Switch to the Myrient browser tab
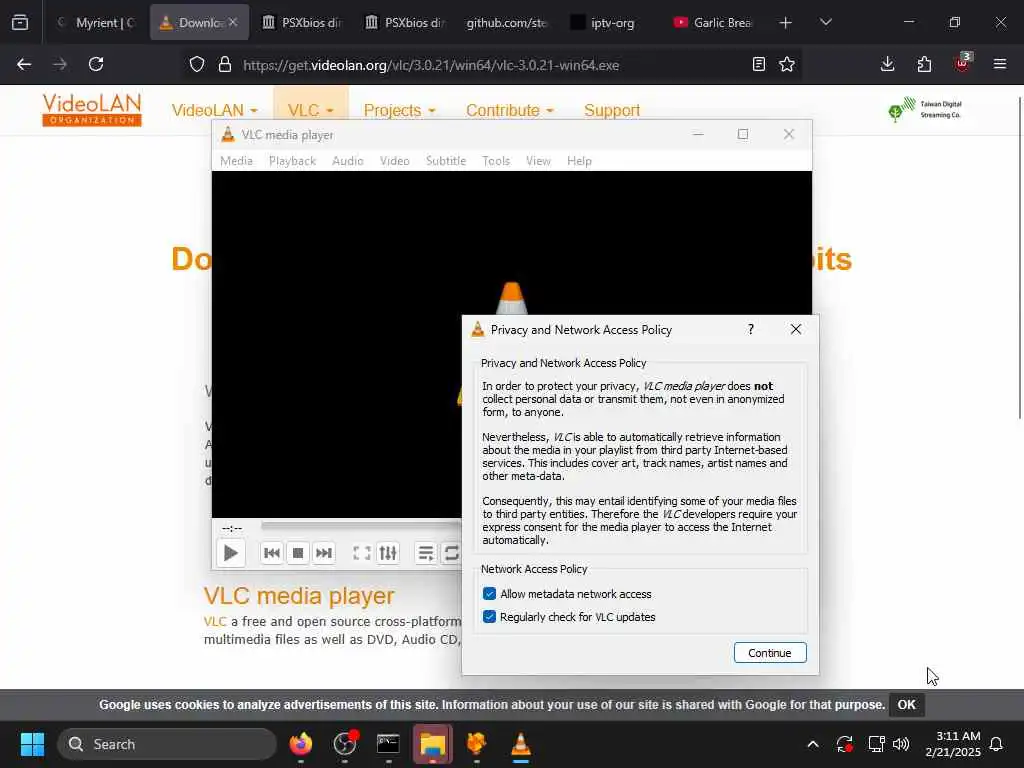 coord(95,22)
